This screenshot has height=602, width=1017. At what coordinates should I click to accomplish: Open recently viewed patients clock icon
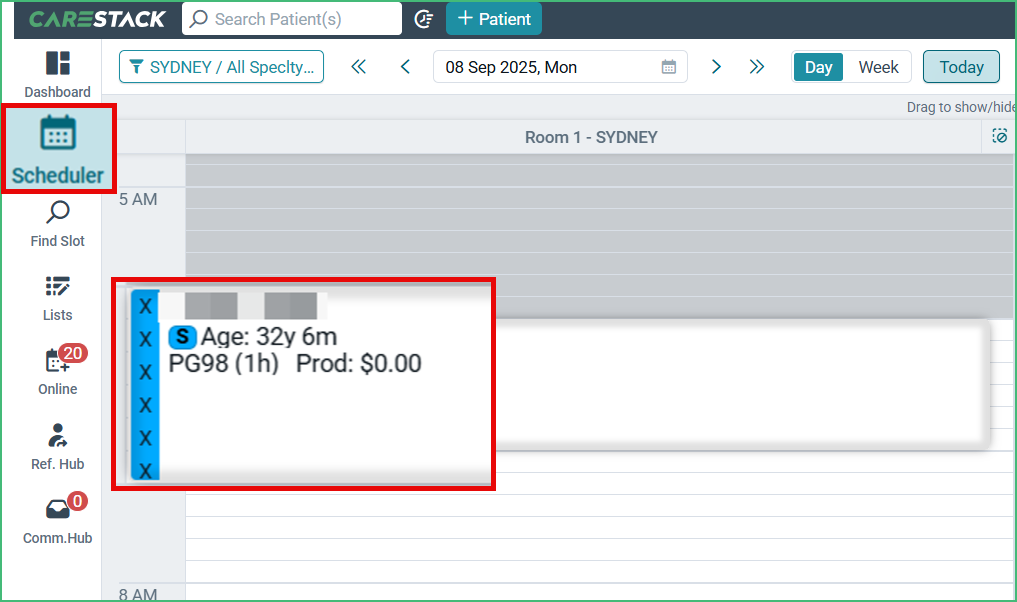pos(423,18)
